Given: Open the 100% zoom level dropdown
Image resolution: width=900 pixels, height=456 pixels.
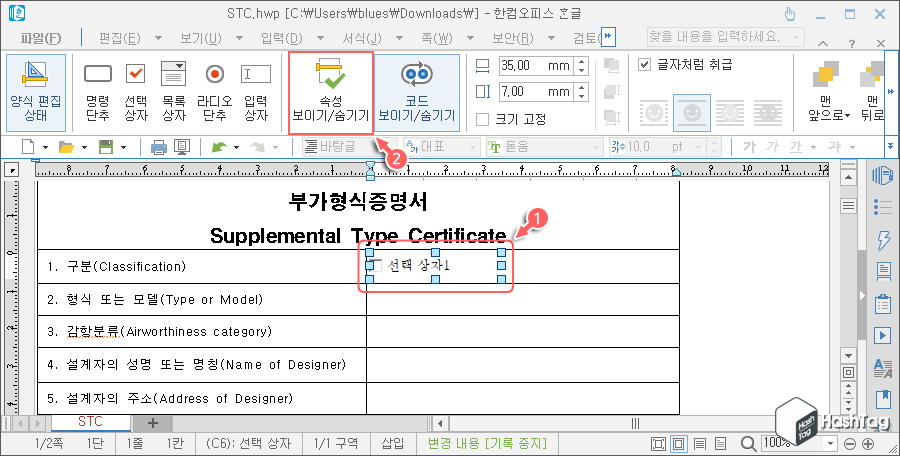Looking at the screenshot, I should 830,443.
